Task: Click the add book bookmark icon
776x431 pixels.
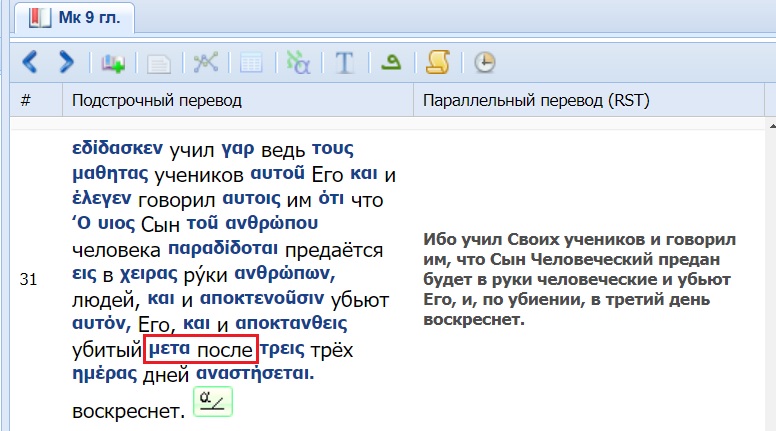Action: click(x=113, y=63)
